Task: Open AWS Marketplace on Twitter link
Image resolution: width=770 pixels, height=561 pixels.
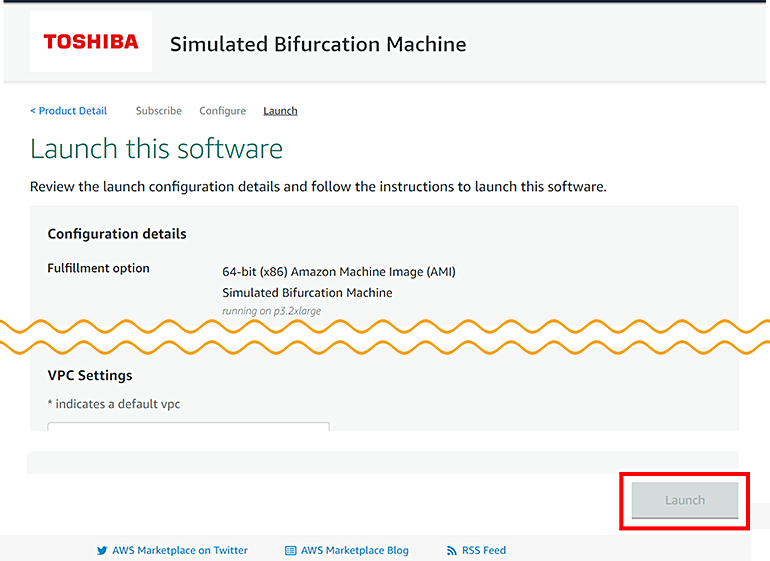Action: click(180, 550)
